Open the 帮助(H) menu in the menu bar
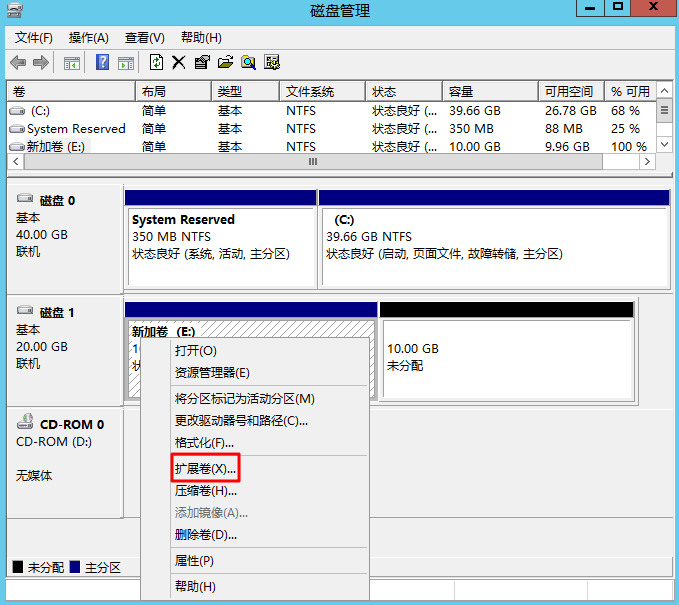The width and height of the screenshot is (679, 605). coord(201,38)
